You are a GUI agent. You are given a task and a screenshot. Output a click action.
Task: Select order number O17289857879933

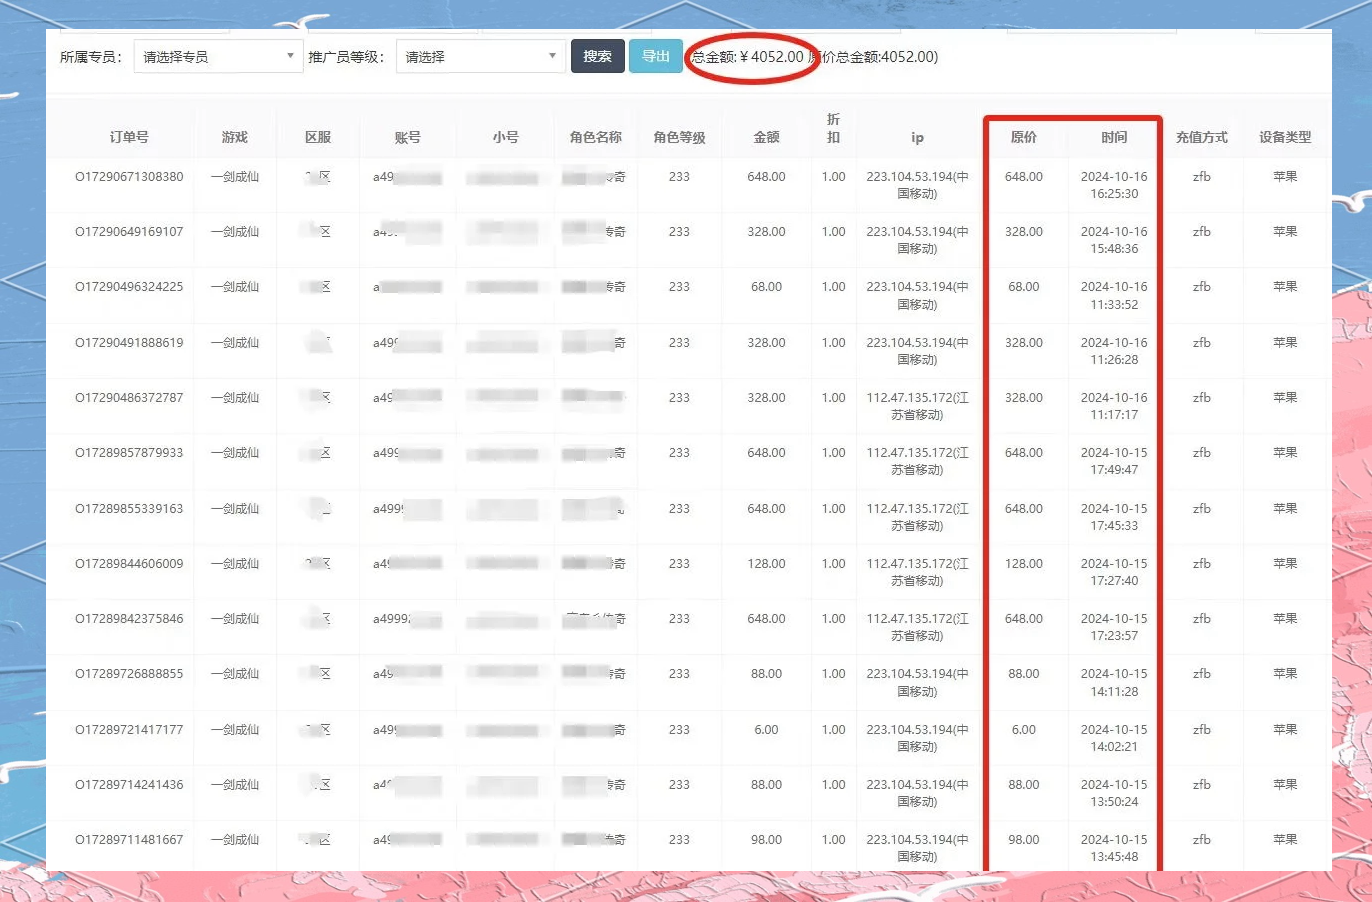[129, 453]
